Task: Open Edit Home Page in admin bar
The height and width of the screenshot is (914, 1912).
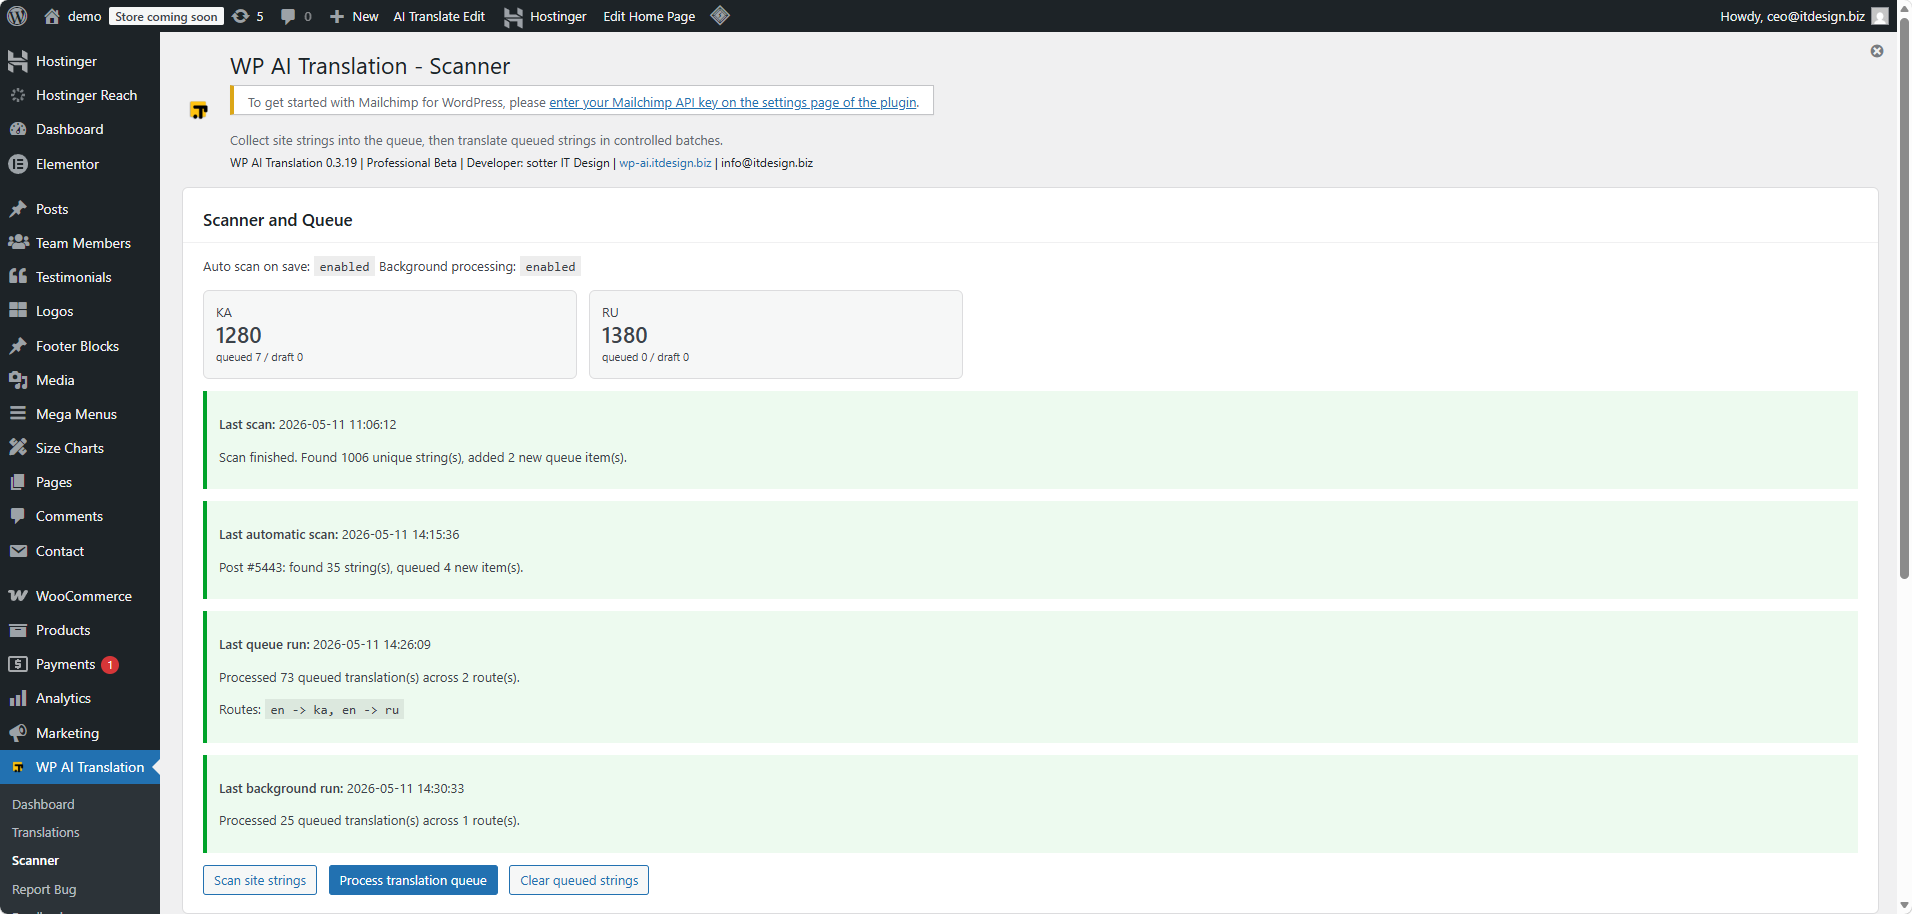Action: click(649, 16)
